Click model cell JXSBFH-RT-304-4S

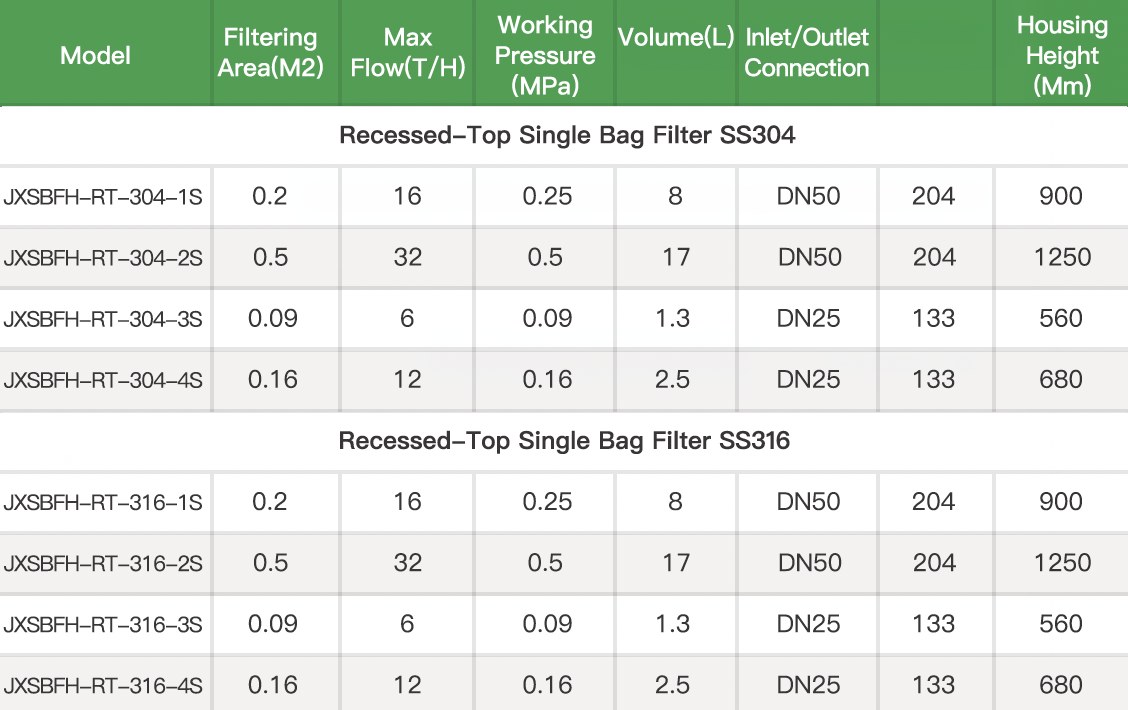103,380
